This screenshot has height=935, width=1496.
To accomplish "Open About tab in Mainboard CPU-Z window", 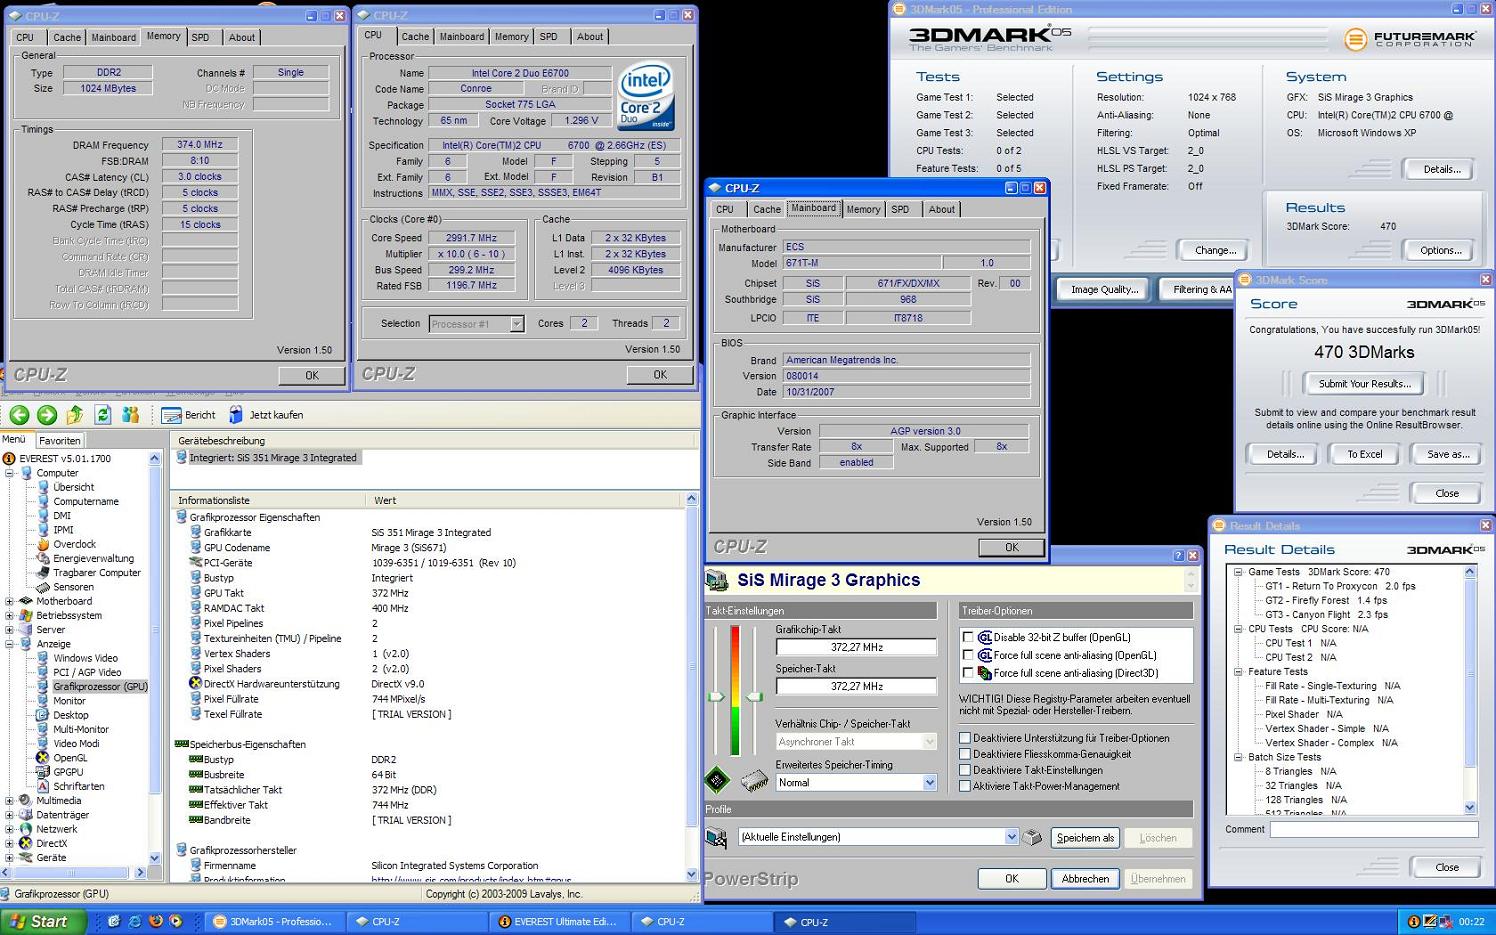I will (942, 209).
